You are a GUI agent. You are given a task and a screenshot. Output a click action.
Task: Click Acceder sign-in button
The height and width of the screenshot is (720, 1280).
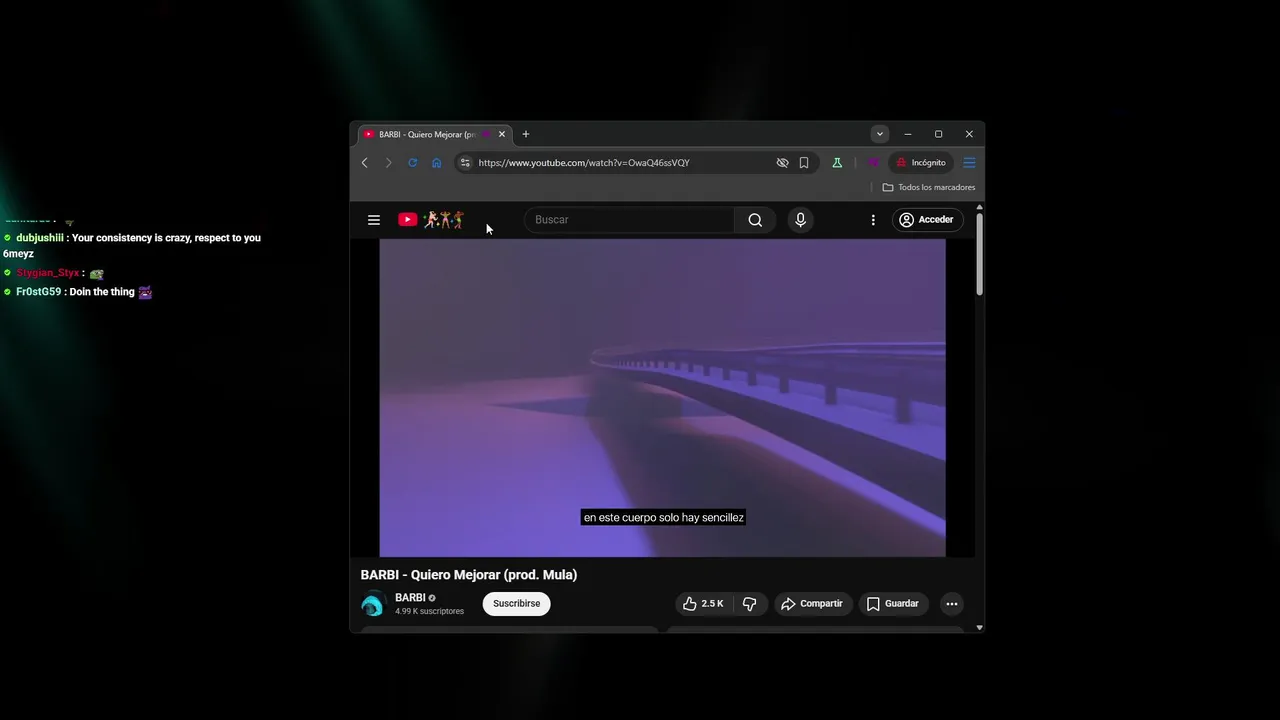coord(926,220)
